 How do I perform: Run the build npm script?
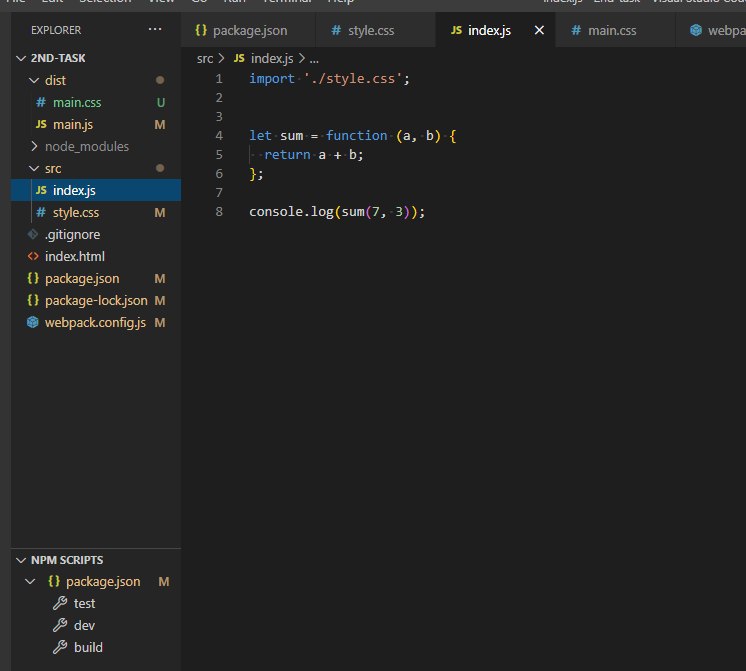[x=88, y=647]
